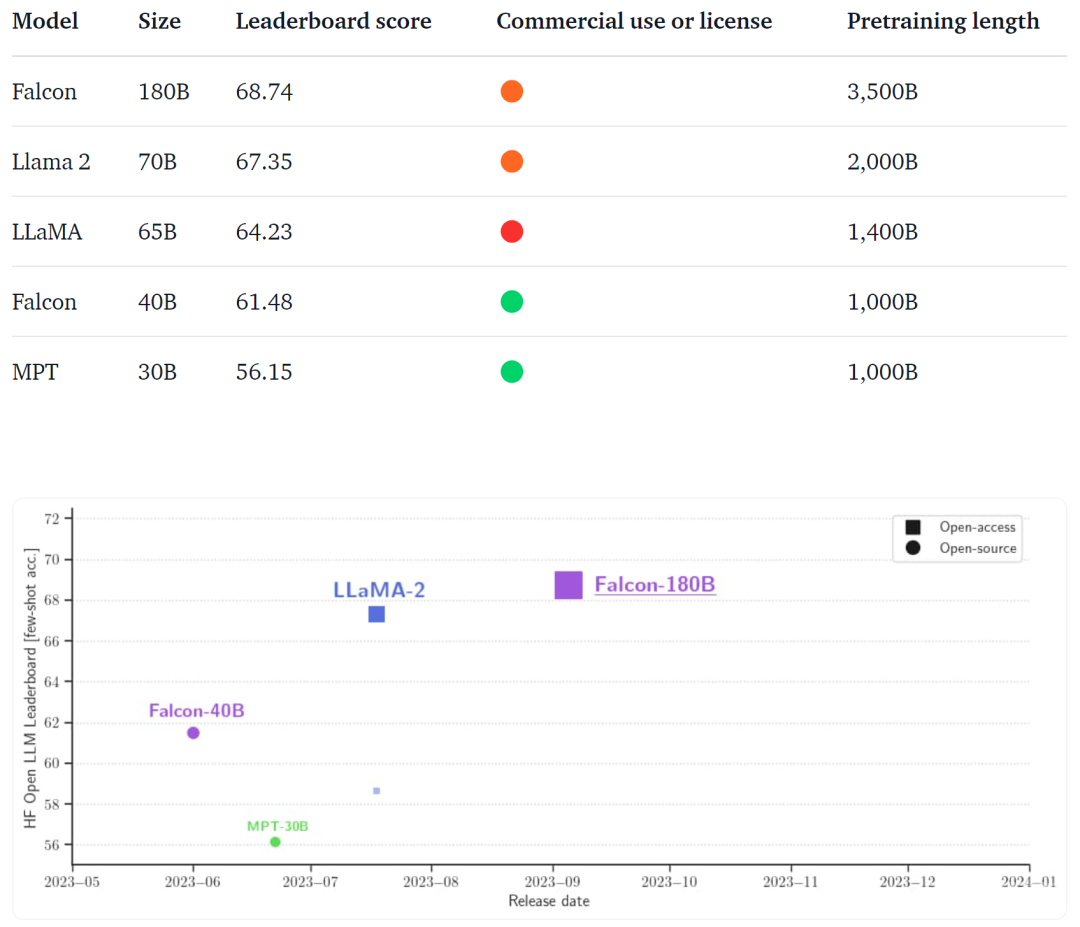Click the green license dot for MPT 30B
This screenshot has width=1080, height=927.
[512, 372]
